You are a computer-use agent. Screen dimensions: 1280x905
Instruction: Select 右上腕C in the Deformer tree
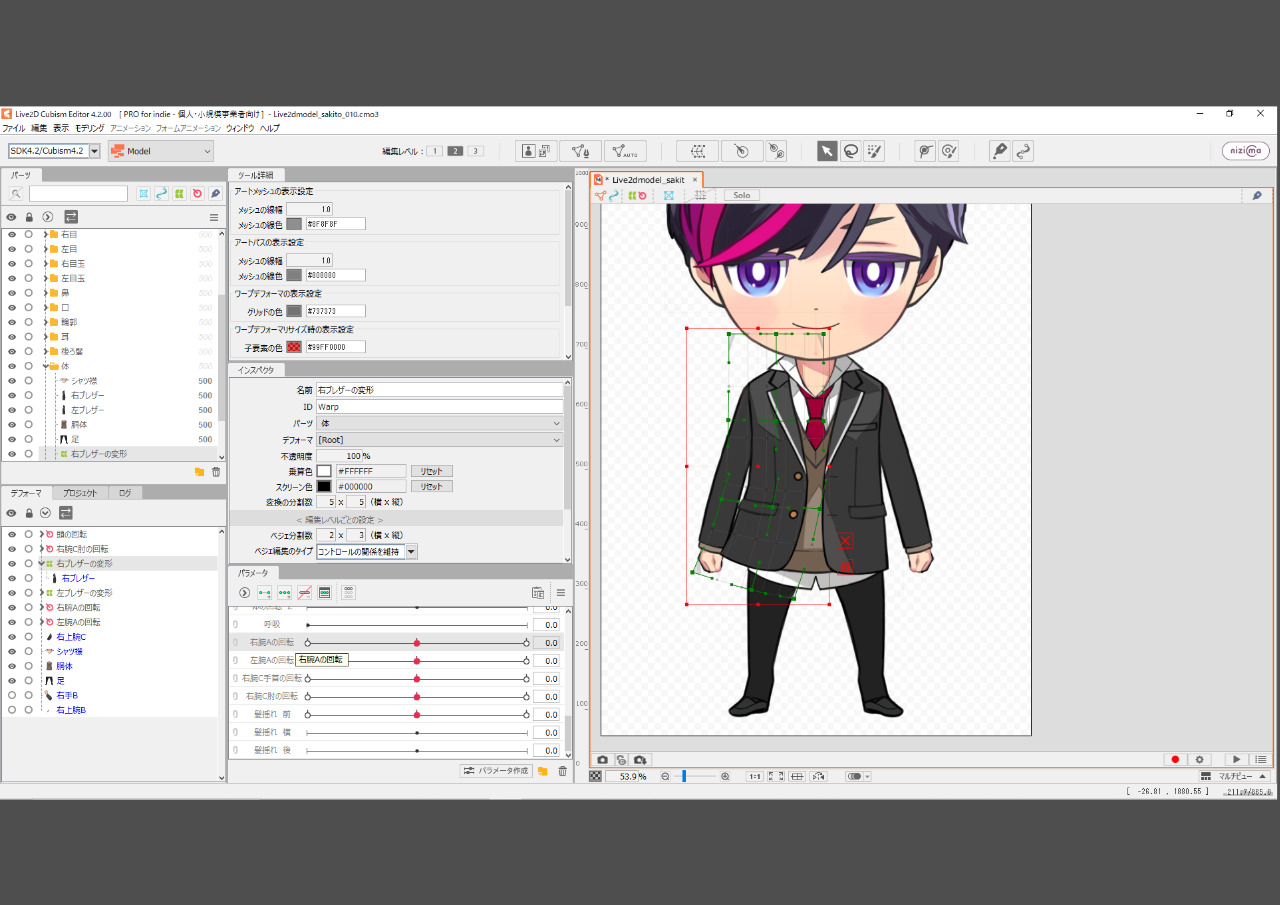70,637
